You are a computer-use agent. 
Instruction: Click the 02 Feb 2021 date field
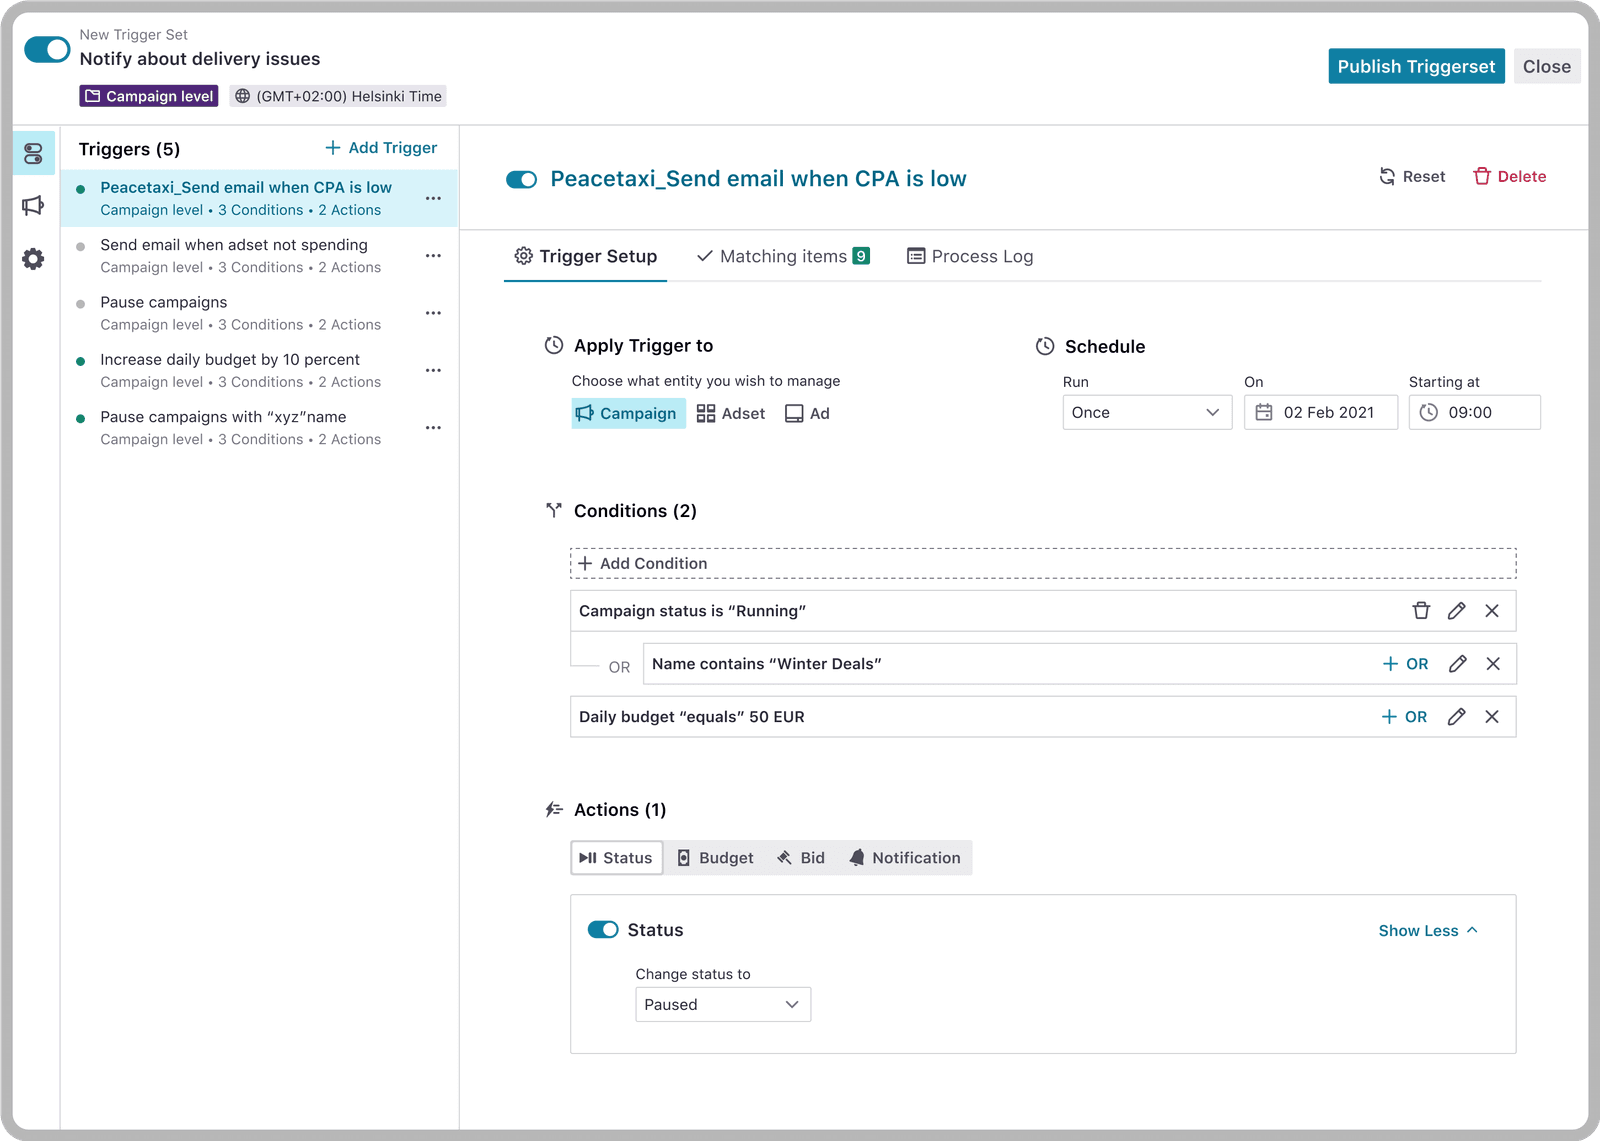tap(1321, 412)
